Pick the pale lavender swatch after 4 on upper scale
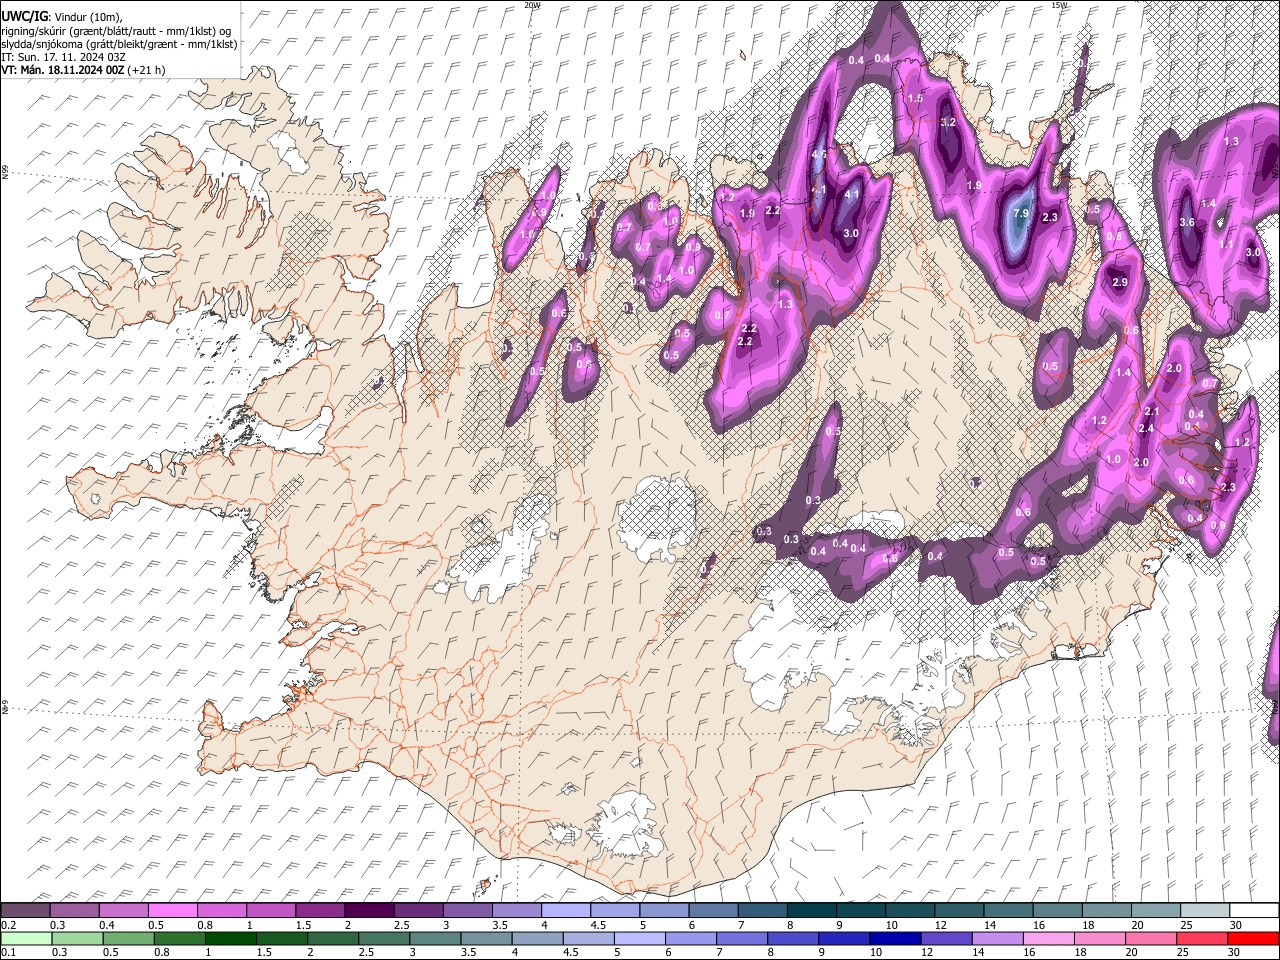The width and height of the screenshot is (1280, 960). [x=565, y=910]
